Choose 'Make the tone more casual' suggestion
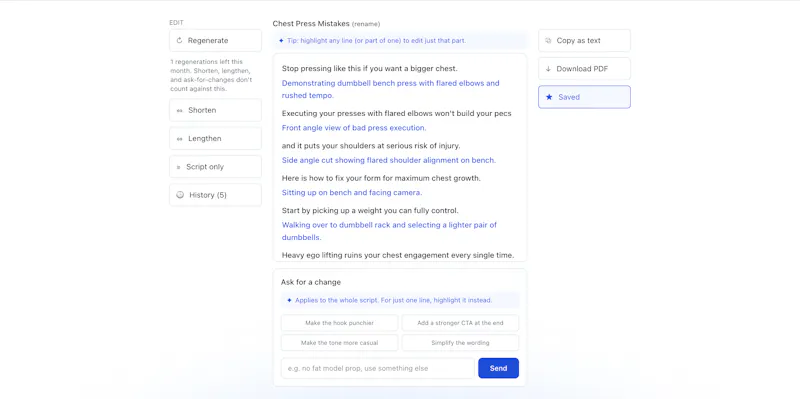The image size is (800, 399). tap(339, 343)
